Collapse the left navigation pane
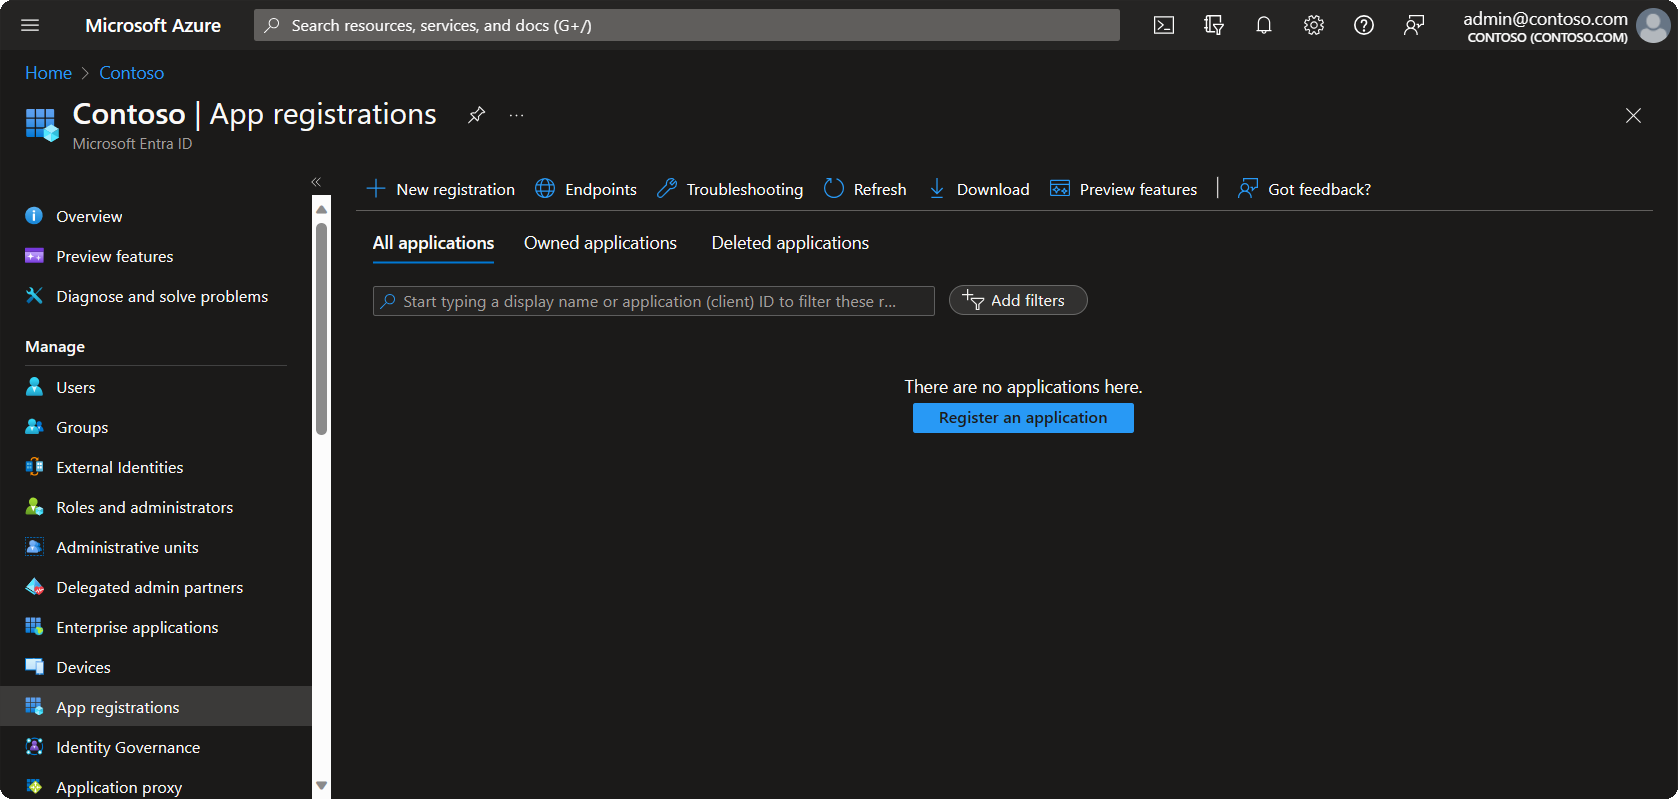Viewport: 1678px width, 799px height. [x=316, y=182]
